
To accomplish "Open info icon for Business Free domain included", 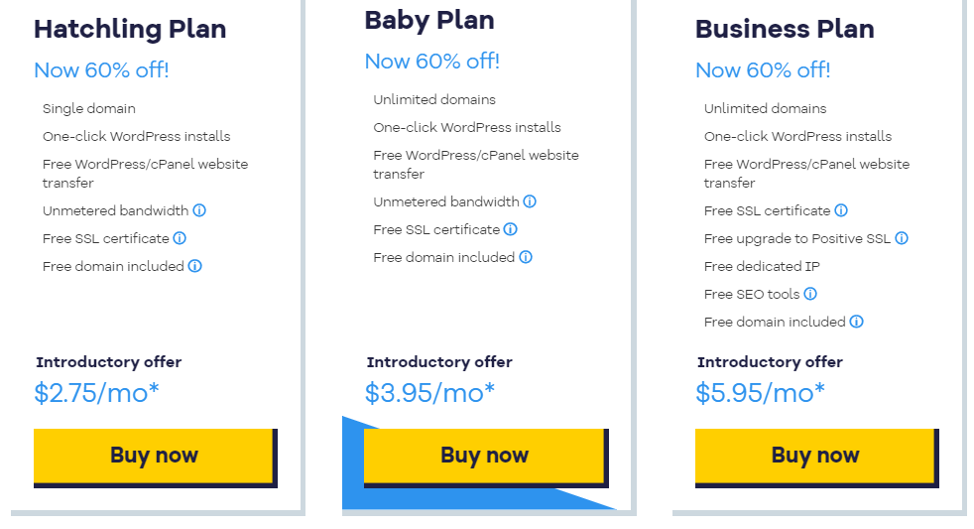I will click(857, 322).
